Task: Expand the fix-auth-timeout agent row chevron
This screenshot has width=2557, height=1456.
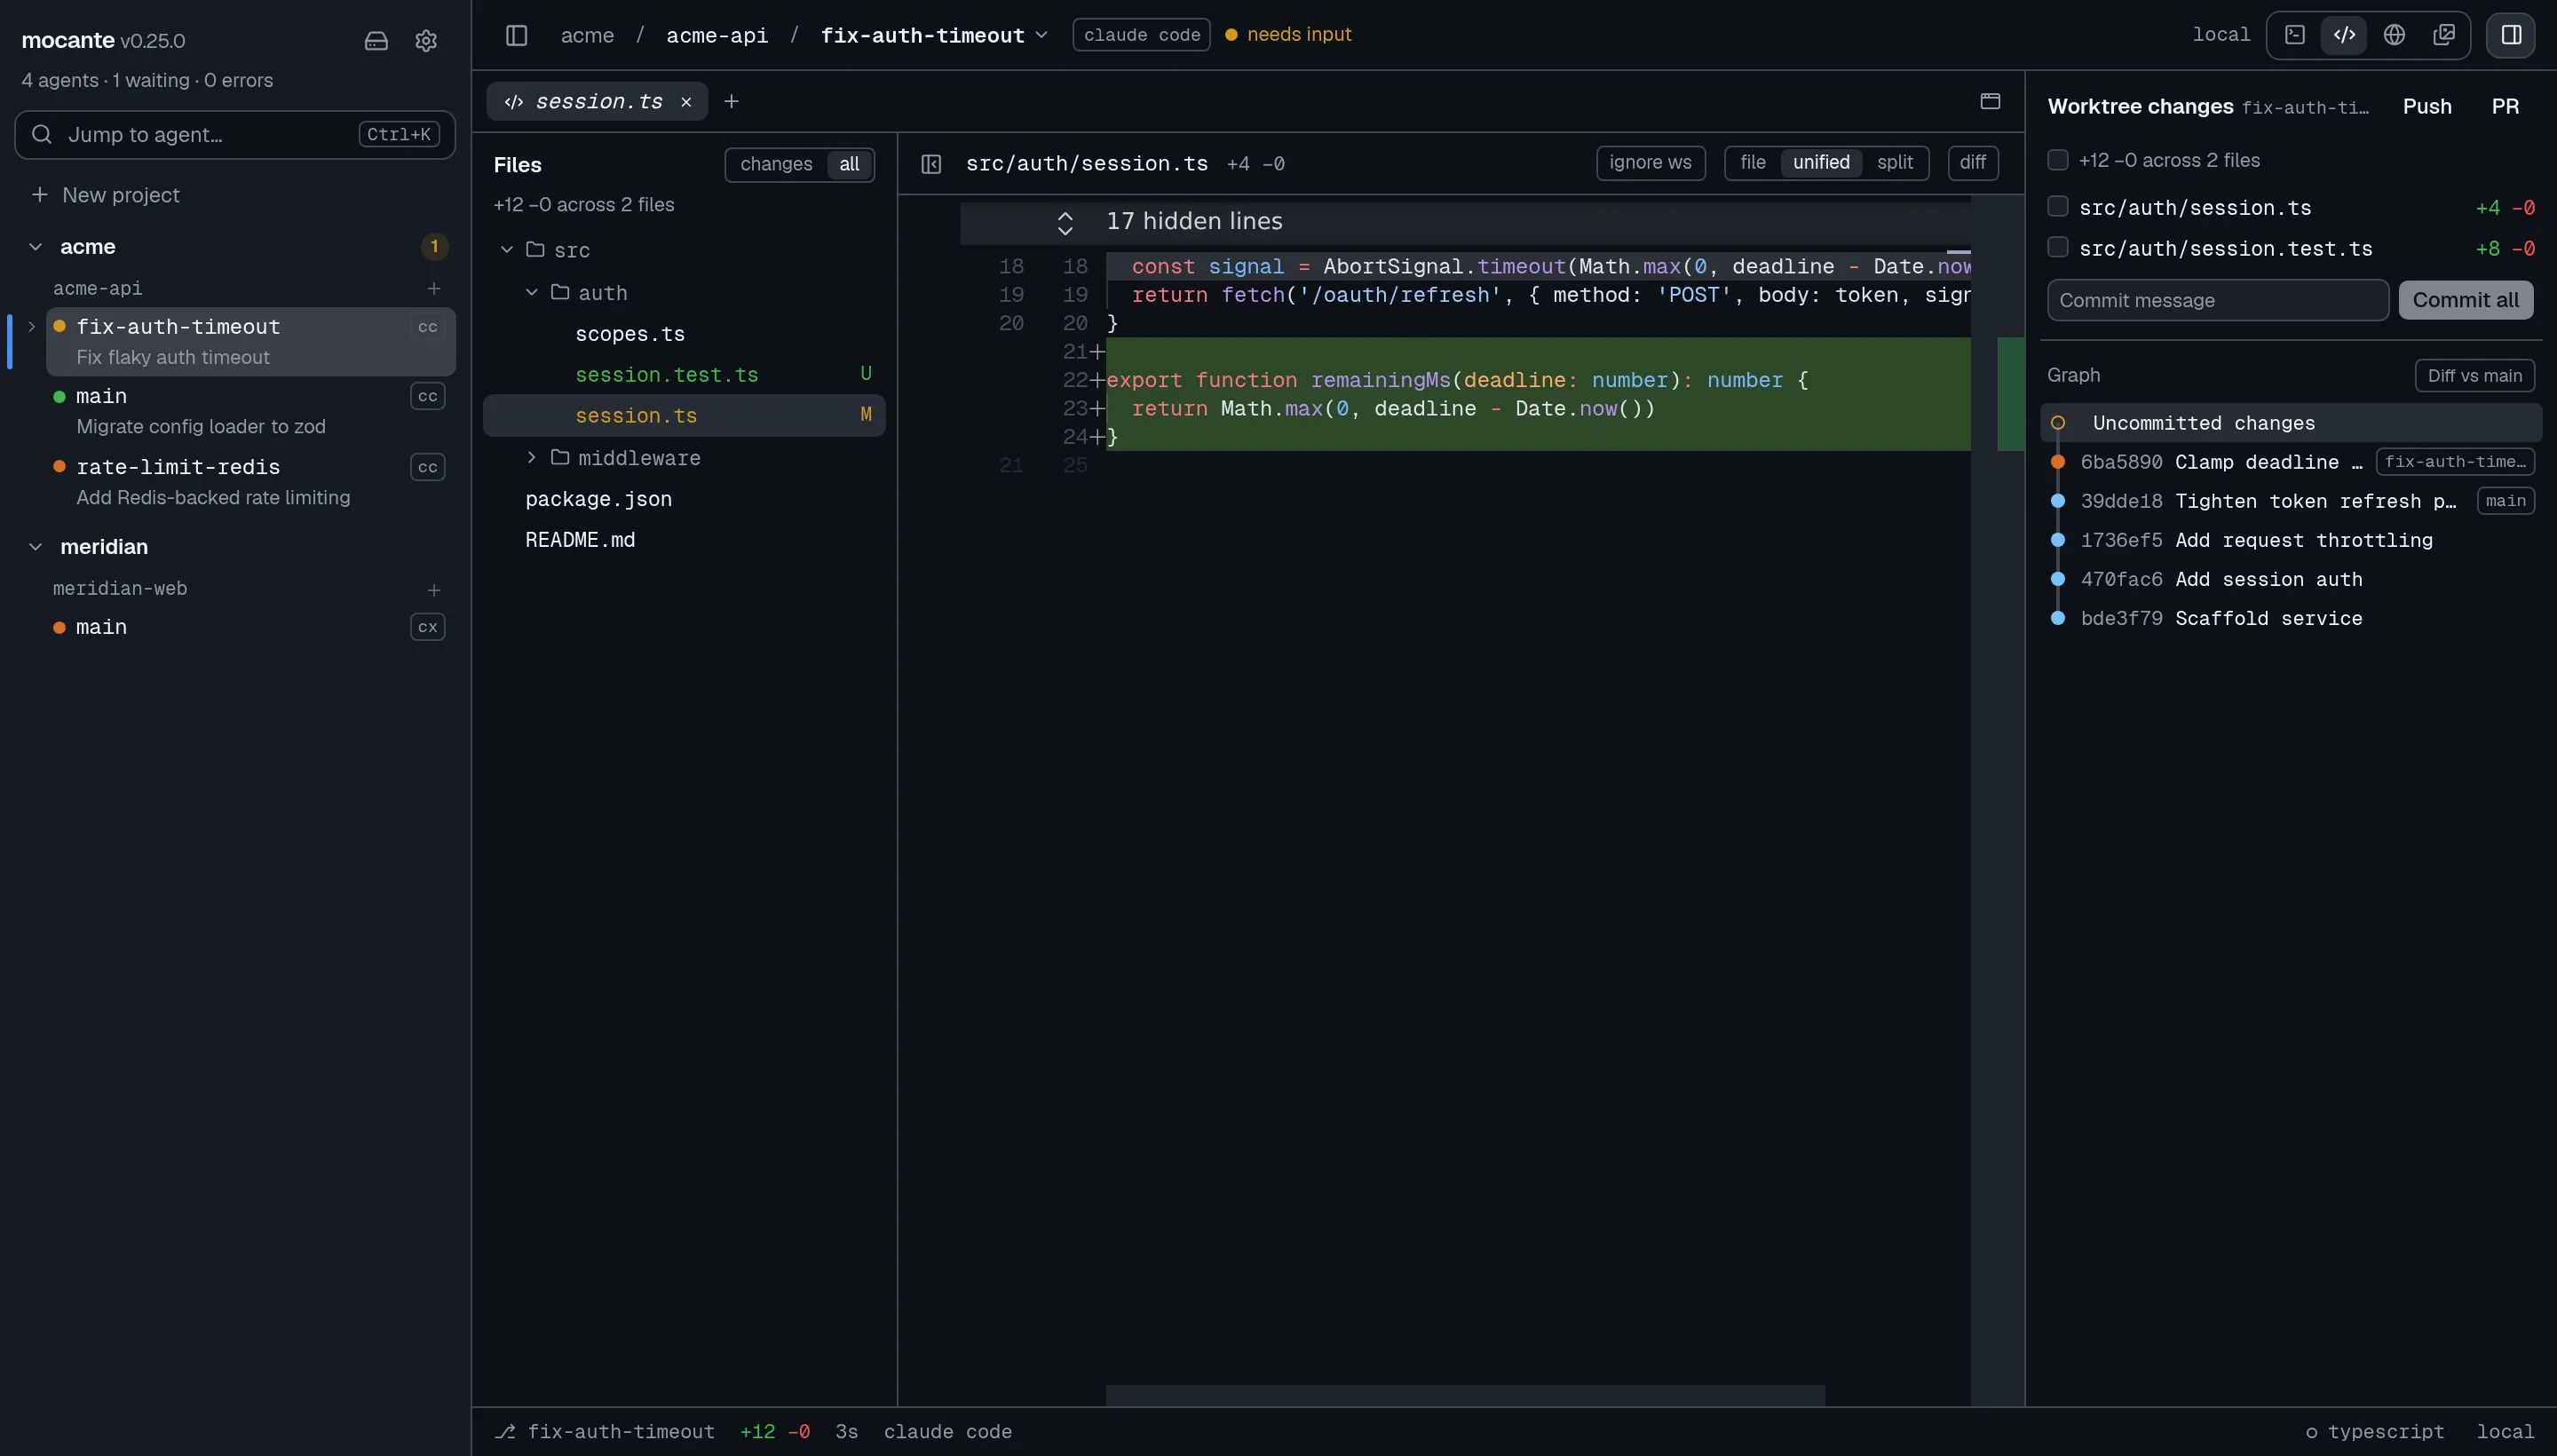Action: click(x=31, y=327)
